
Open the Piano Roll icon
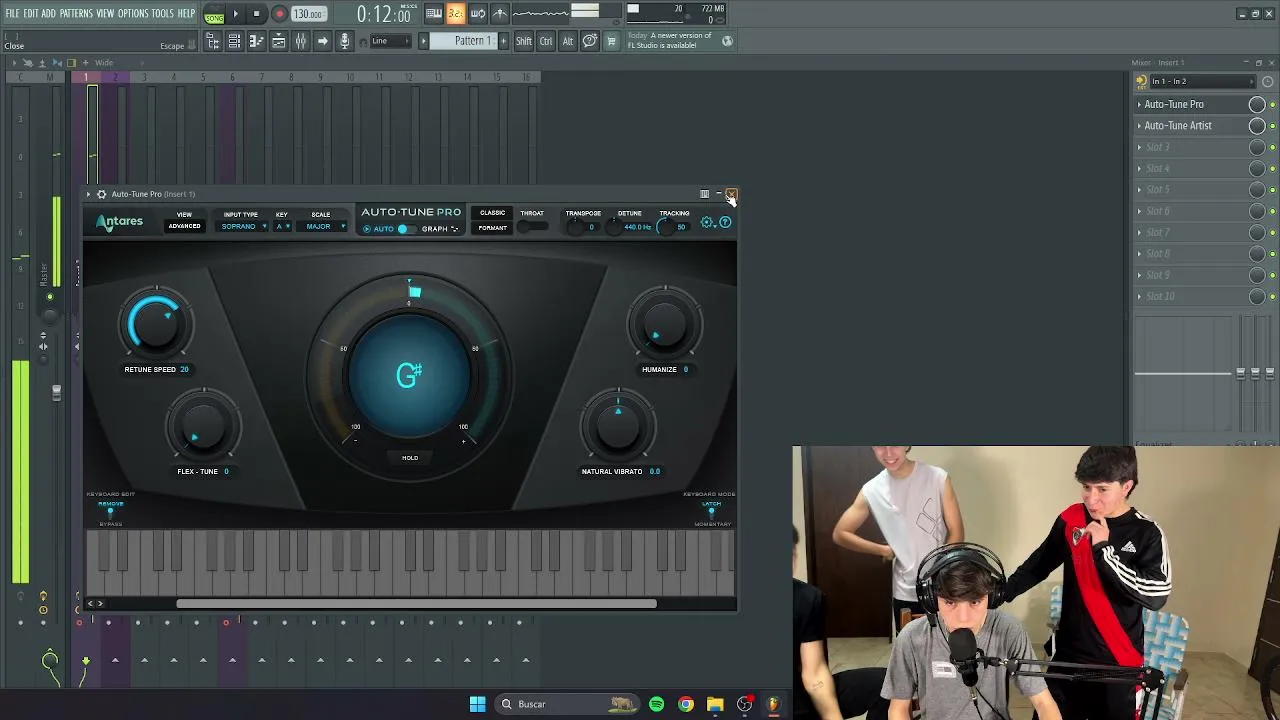[256, 41]
